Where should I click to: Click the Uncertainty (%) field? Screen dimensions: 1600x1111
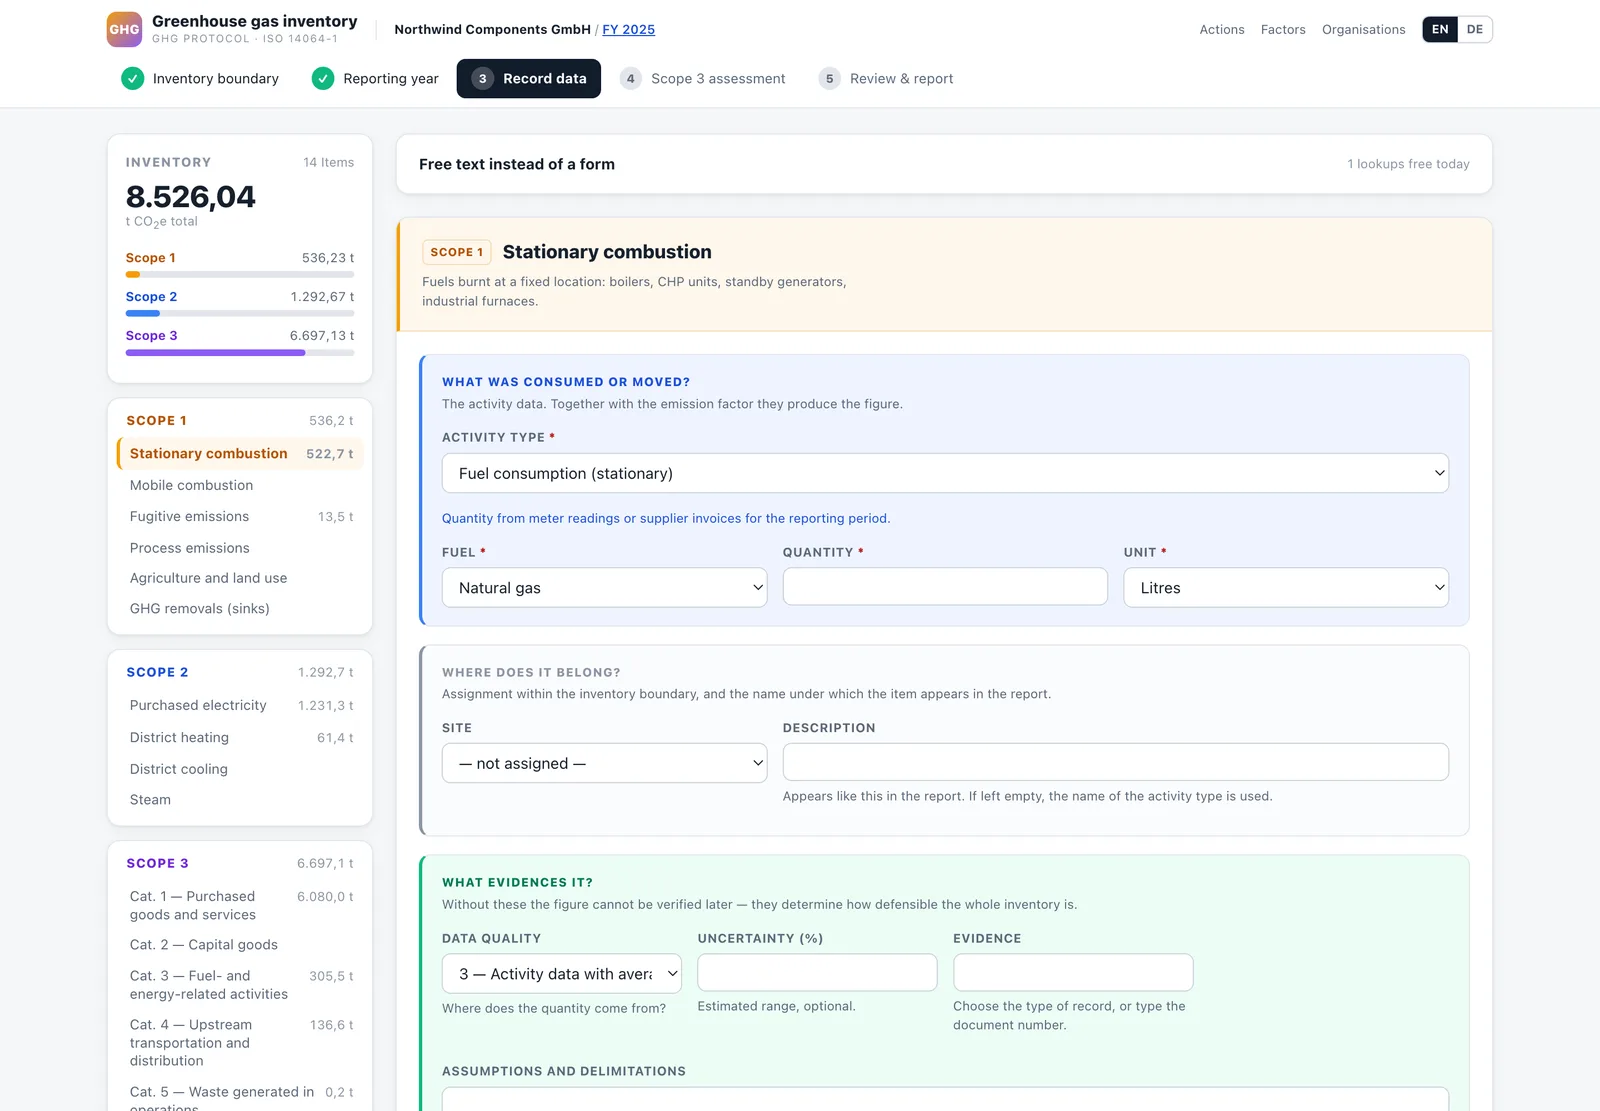(817, 972)
